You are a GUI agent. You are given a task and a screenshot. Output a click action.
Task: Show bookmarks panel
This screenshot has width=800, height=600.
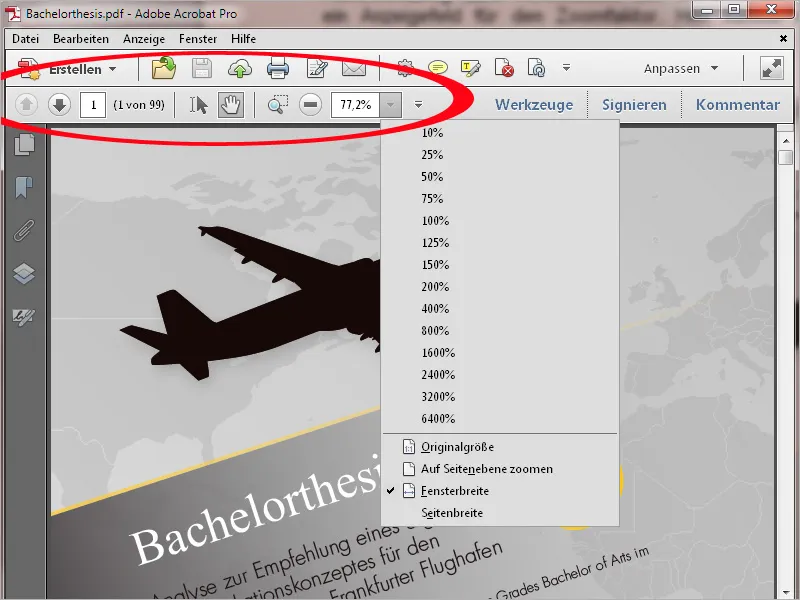pyautogui.click(x=24, y=187)
